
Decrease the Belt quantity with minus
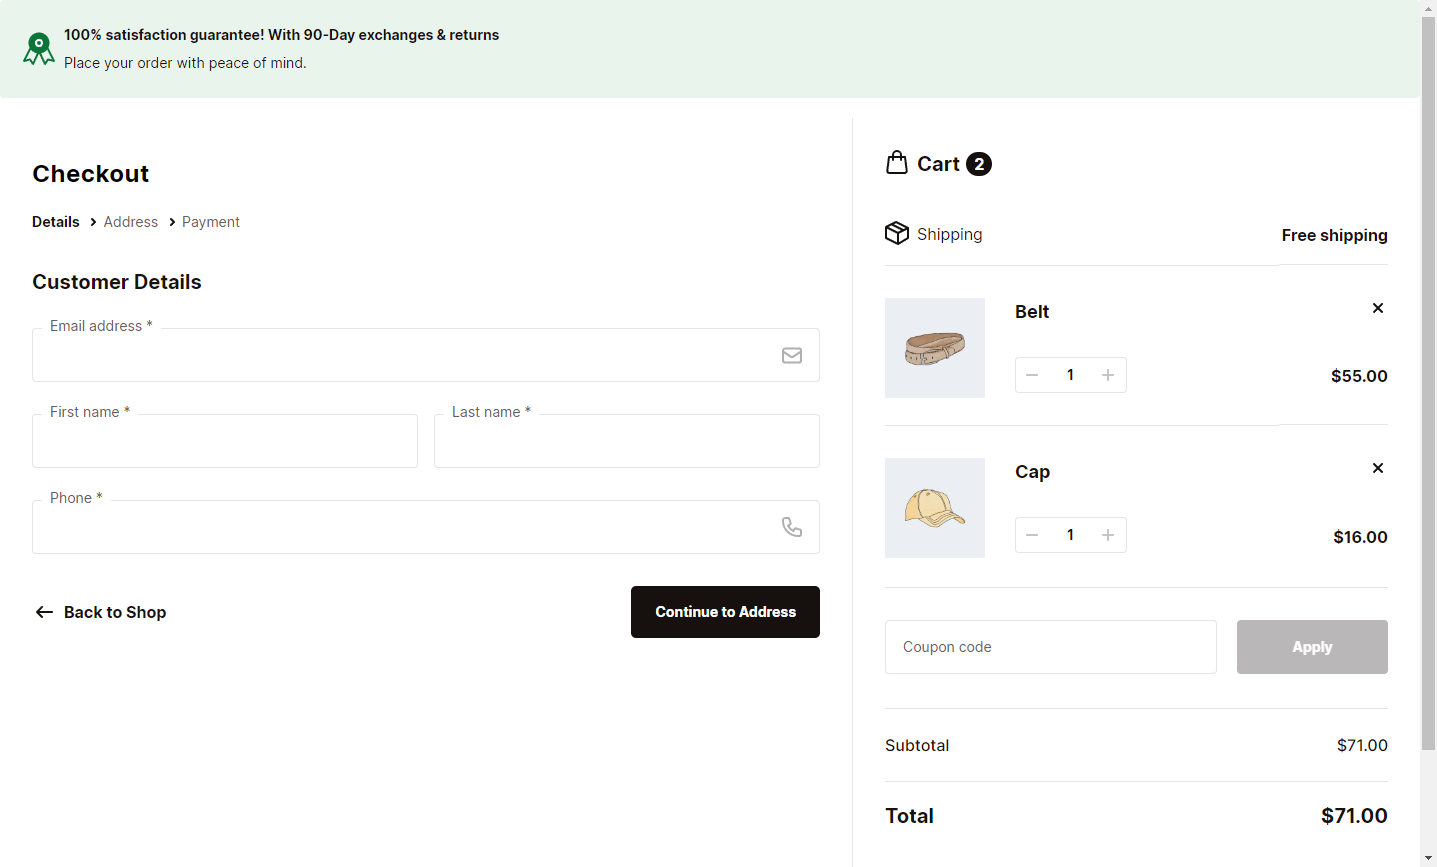tap(1031, 374)
